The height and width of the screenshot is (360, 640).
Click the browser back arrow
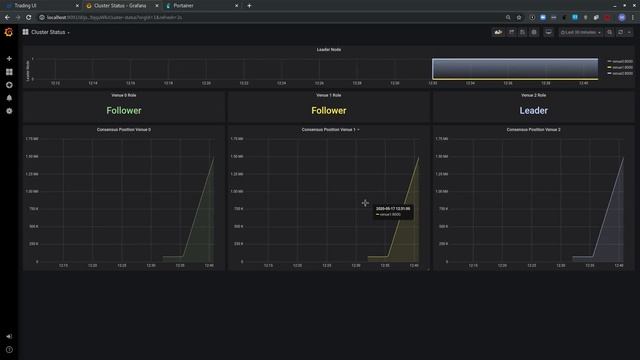tap(7, 18)
